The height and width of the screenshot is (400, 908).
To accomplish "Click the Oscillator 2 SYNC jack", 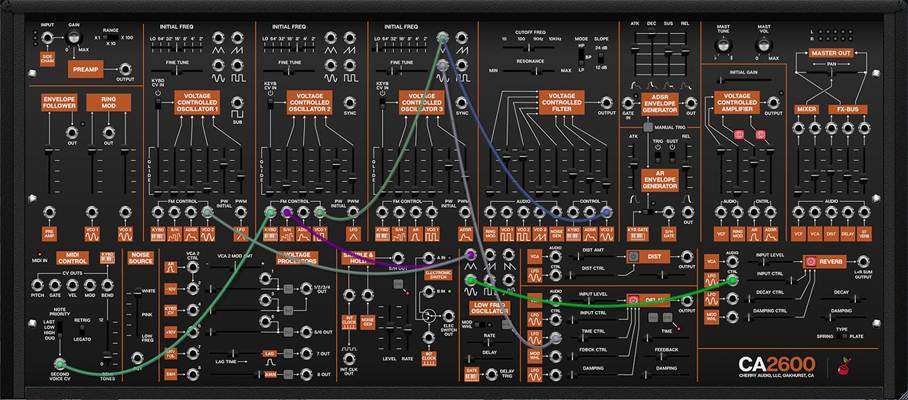I will pyautogui.click(x=349, y=102).
